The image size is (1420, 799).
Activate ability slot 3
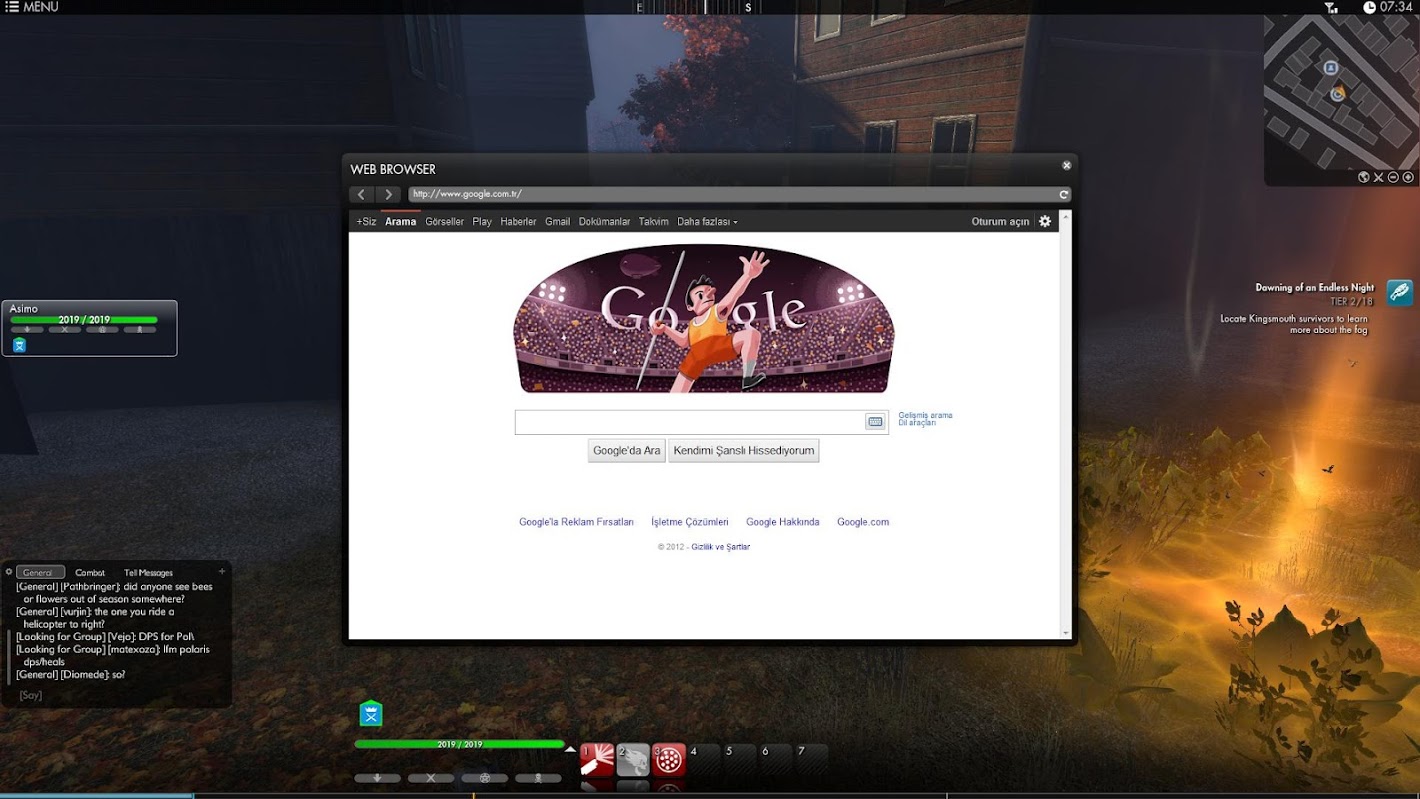pos(669,760)
